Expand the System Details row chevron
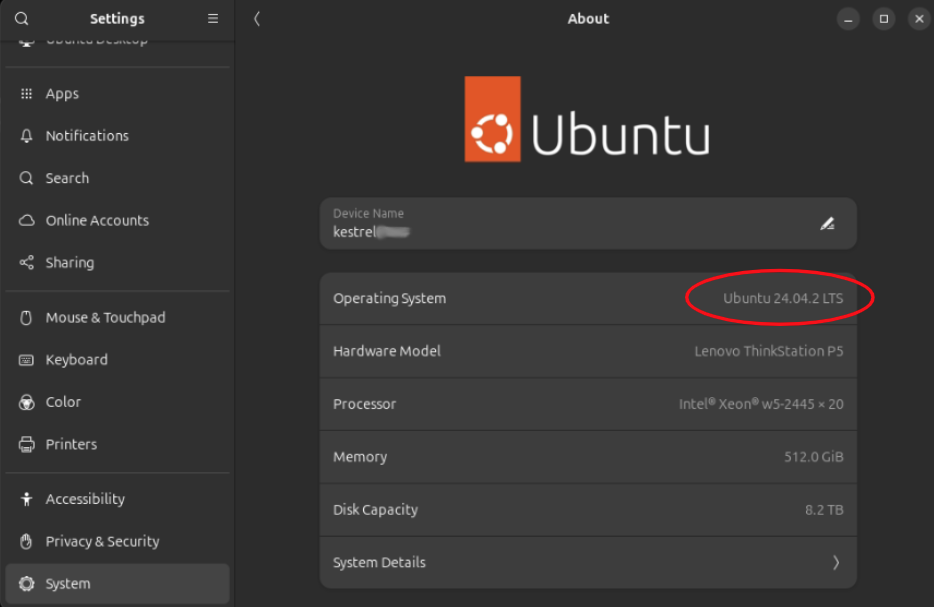Screen dimensions: 934x607 point(836,562)
